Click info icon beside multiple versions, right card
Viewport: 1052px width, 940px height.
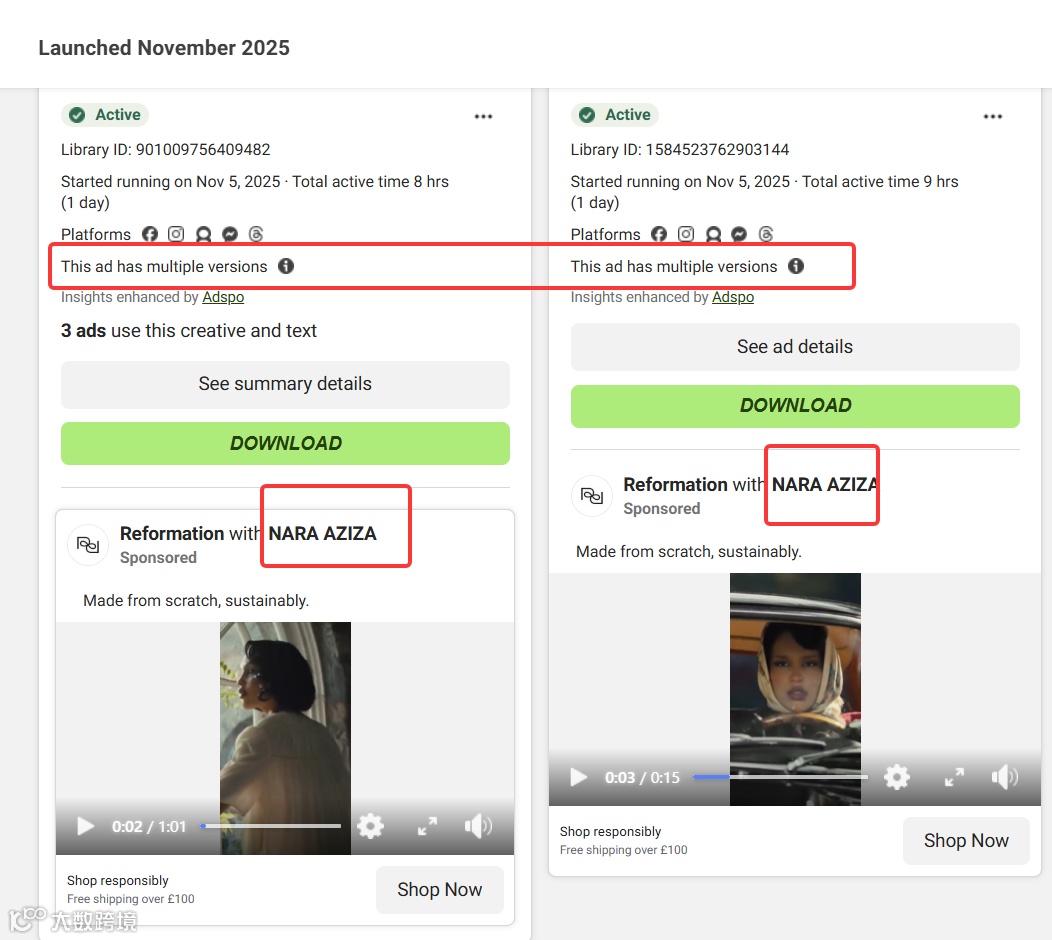pos(796,266)
